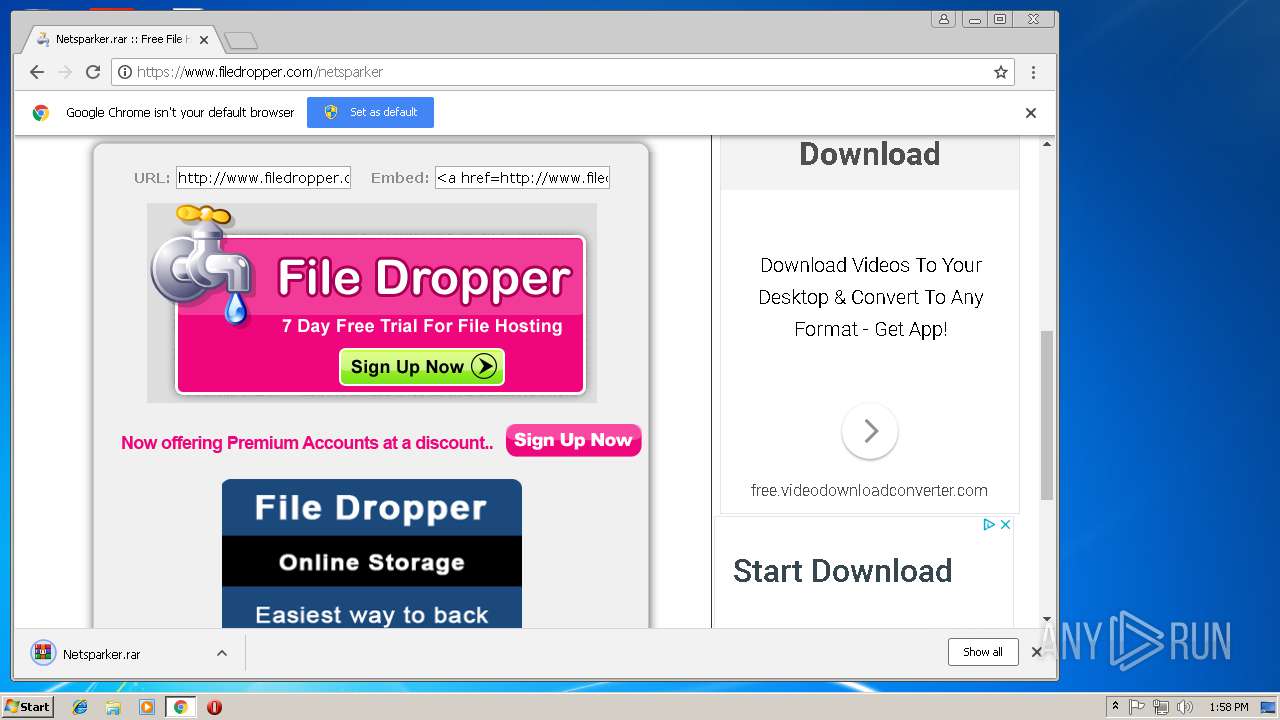Open network status tray icon
This screenshot has width=1280, height=720.
1160,707
